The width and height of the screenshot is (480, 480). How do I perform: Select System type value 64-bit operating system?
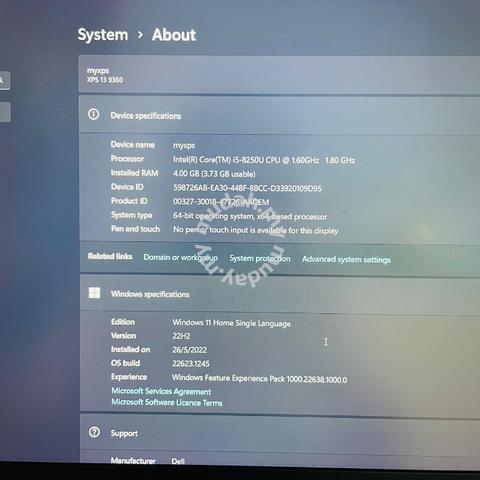(x=250, y=216)
